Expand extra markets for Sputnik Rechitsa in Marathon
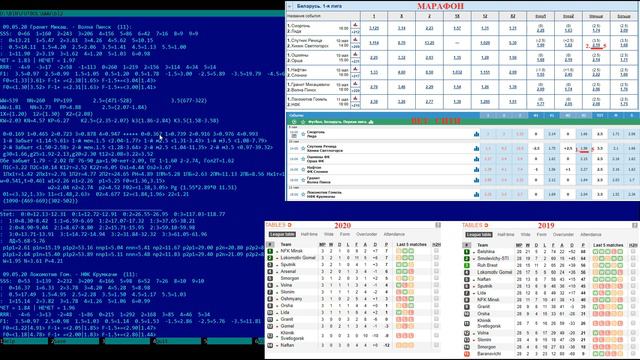The height and width of the screenshot is (360, 640). click(355, 47)
